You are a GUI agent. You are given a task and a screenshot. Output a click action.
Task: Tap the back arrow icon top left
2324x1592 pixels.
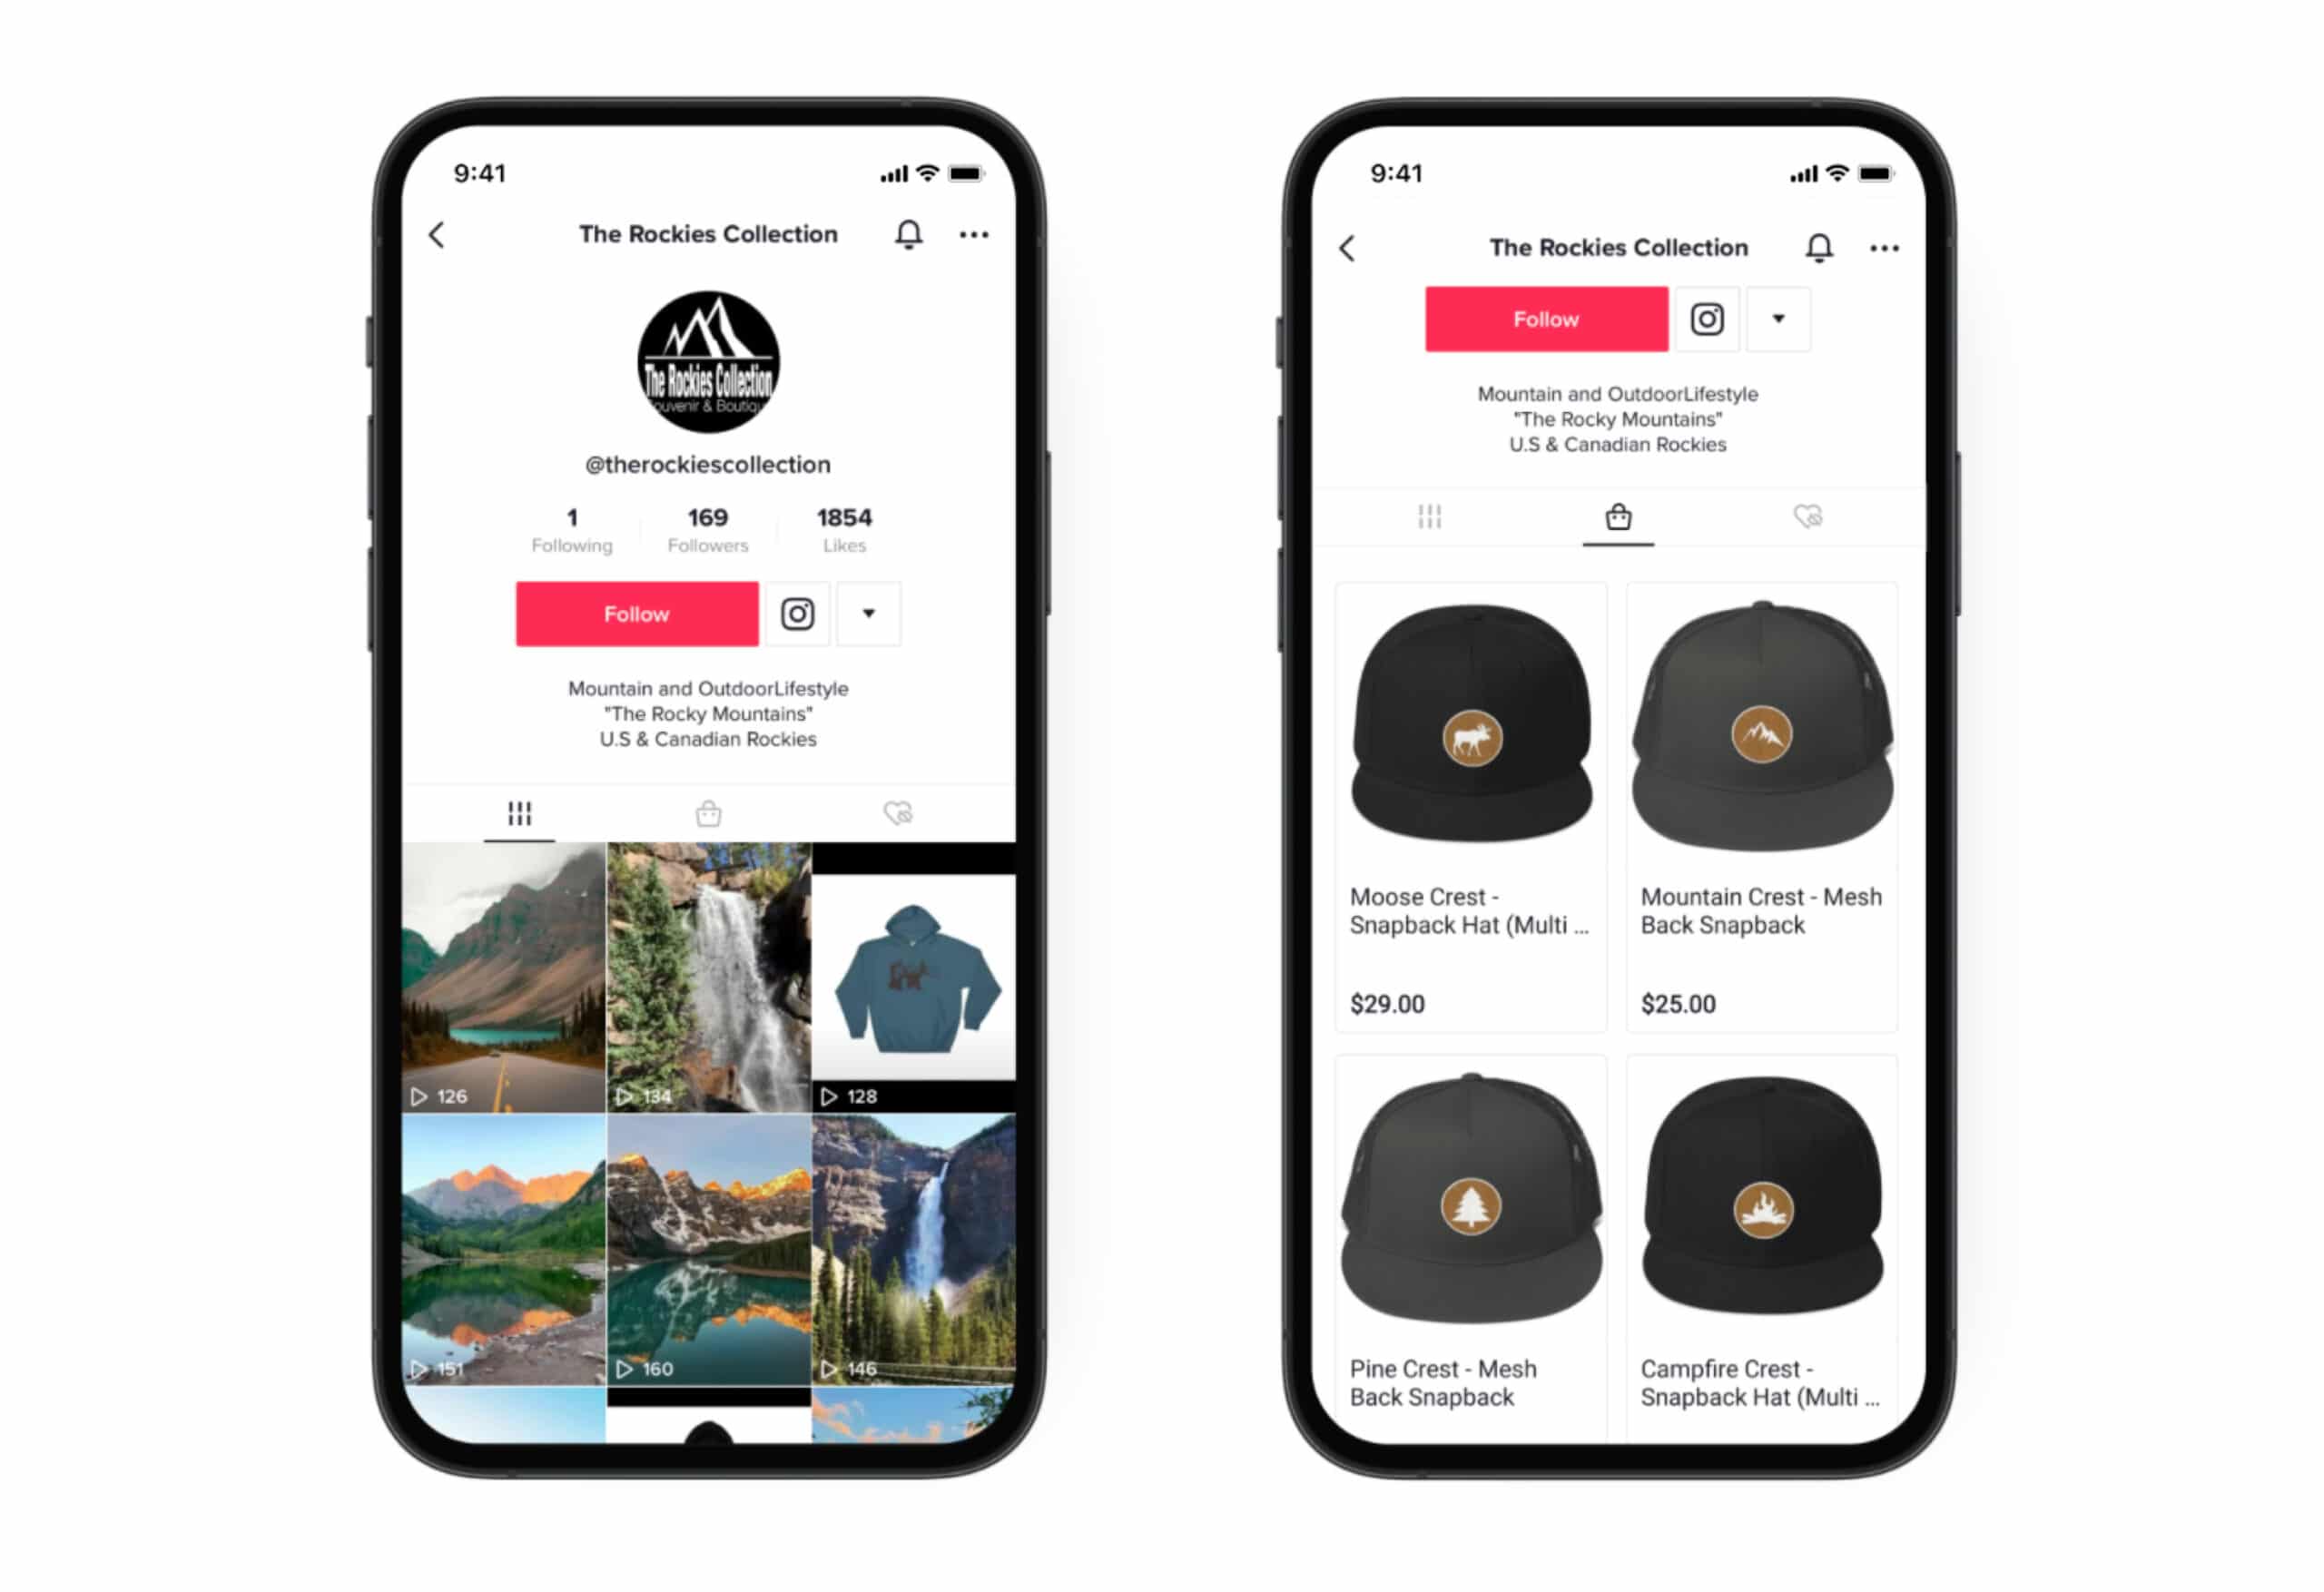(436, 233)
